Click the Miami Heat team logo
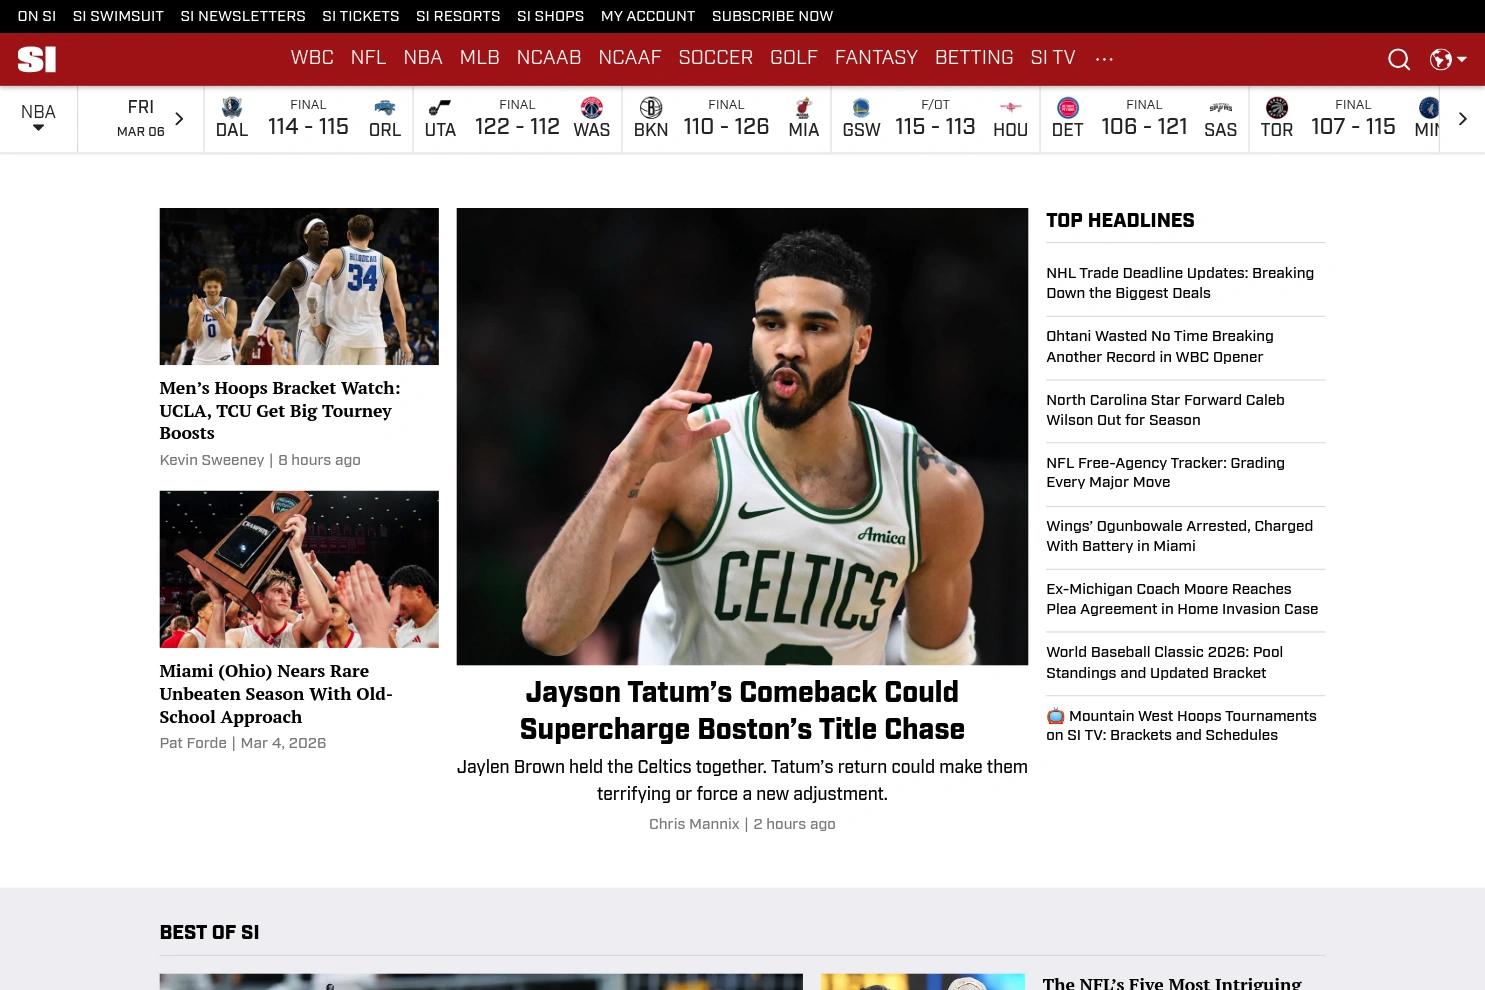Image resolution: width=1485 pixels, height=990 pixels. click(803, 107)
